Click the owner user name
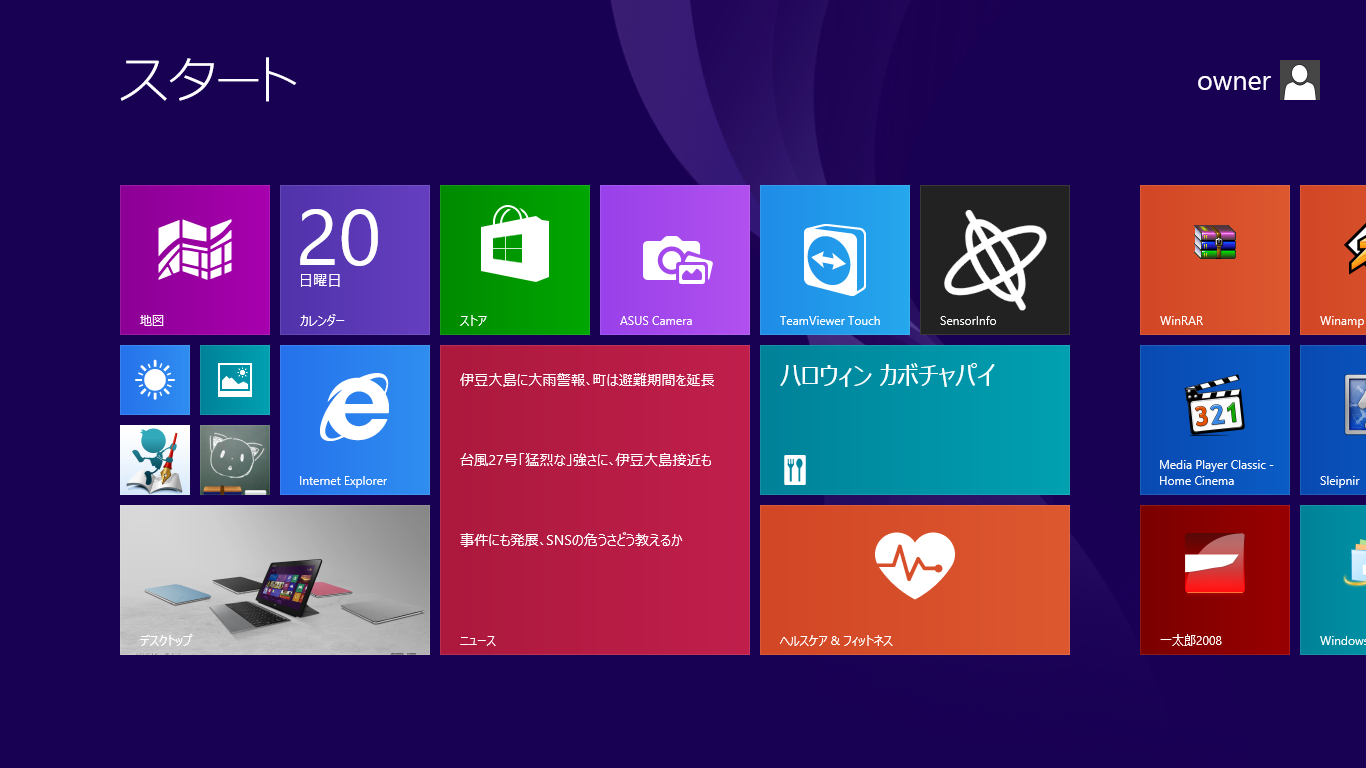The image size is (1366, 768). coord(1234,81)
